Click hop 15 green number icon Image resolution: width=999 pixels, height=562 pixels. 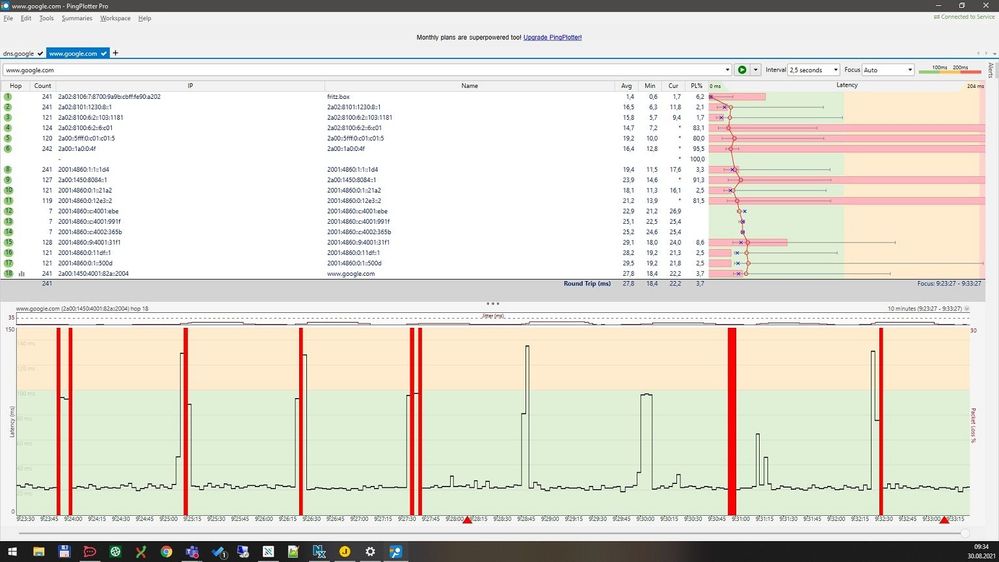[x=8, y=242]
